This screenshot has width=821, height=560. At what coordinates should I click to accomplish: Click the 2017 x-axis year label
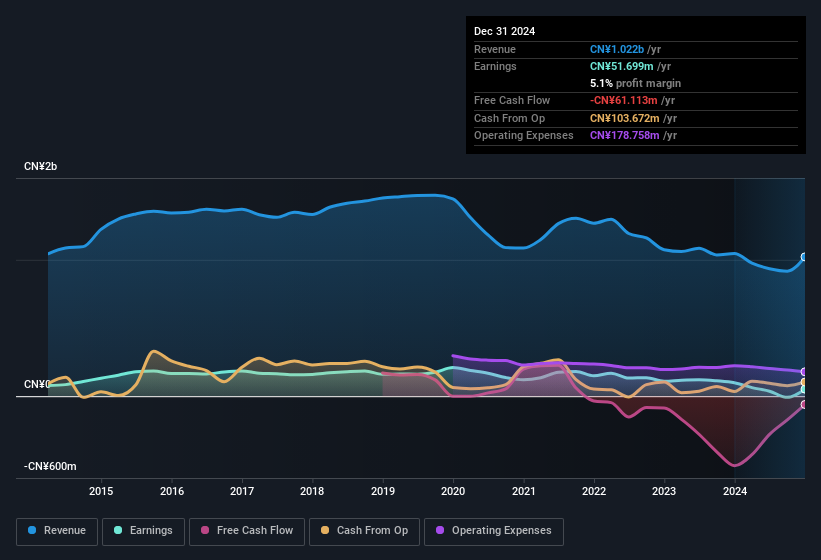click(242, 491)
